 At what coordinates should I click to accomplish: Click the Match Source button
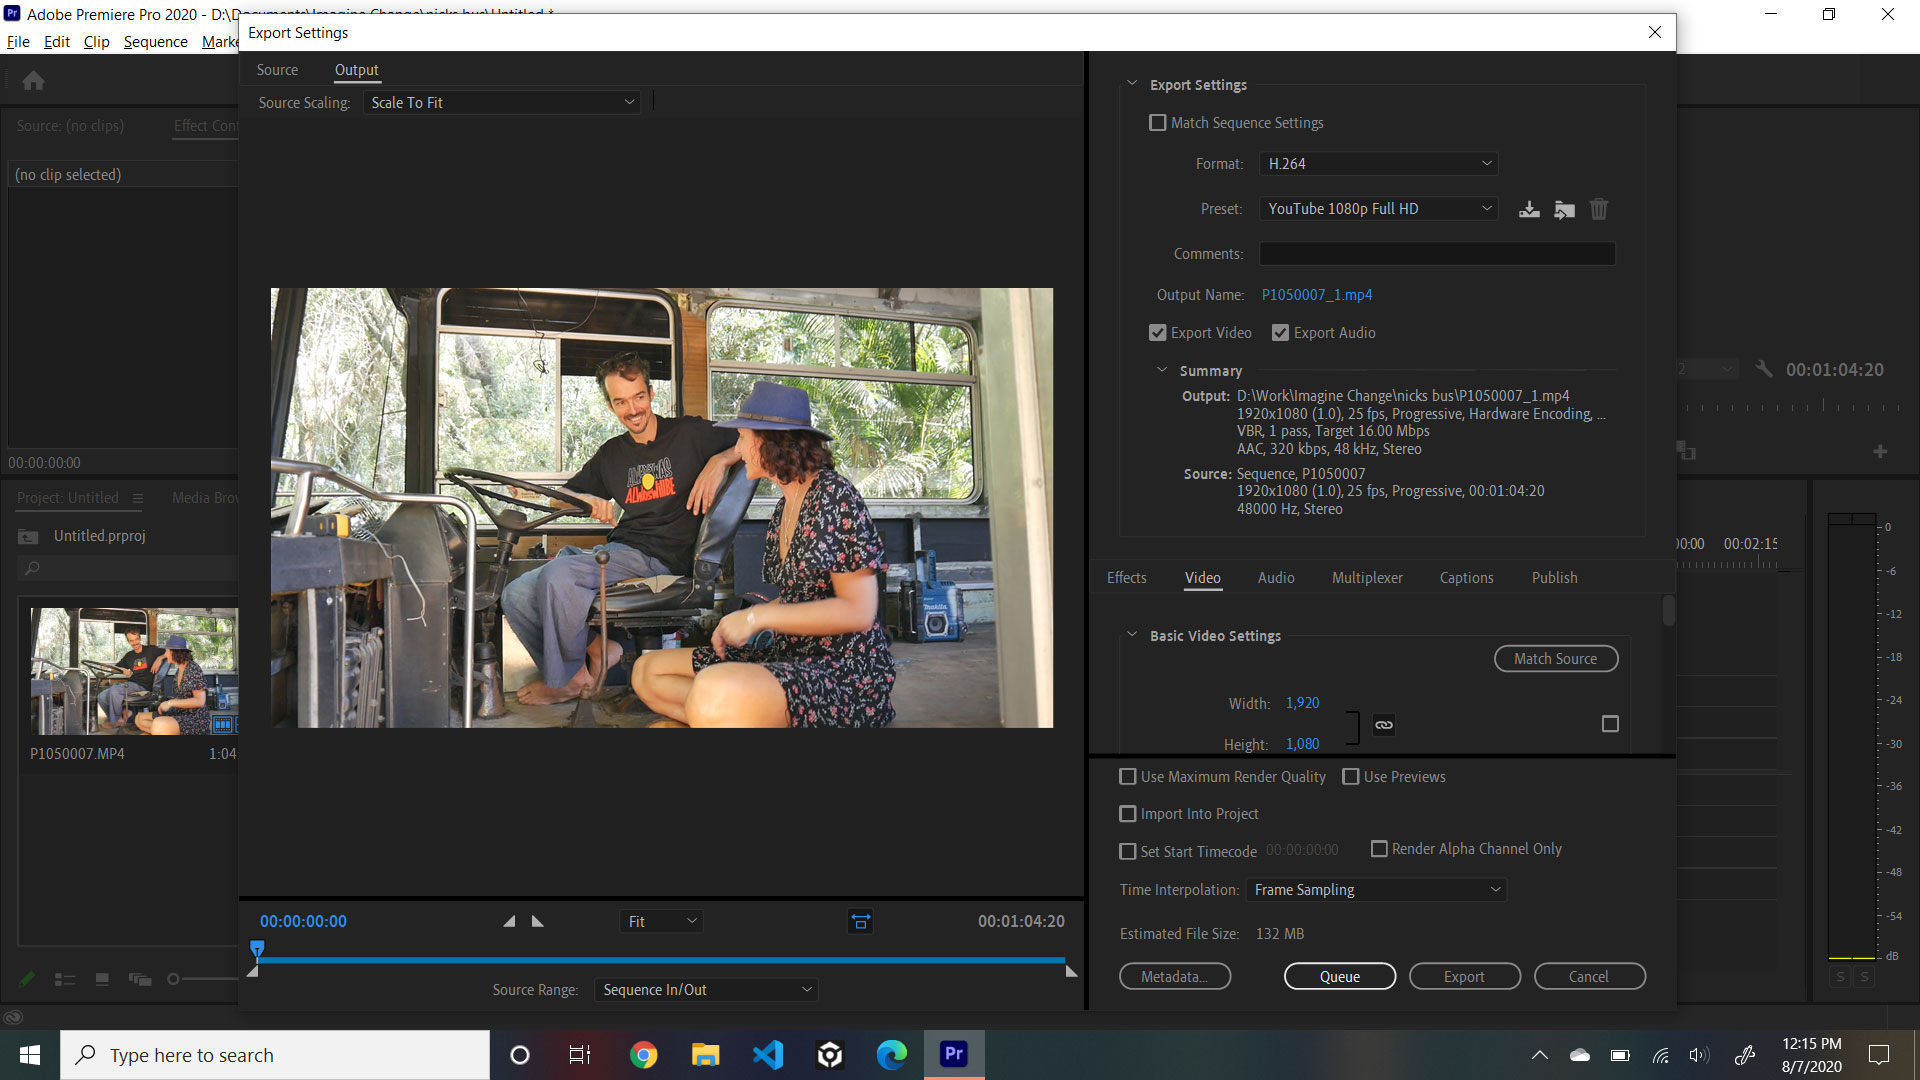tap(1556, 658)
